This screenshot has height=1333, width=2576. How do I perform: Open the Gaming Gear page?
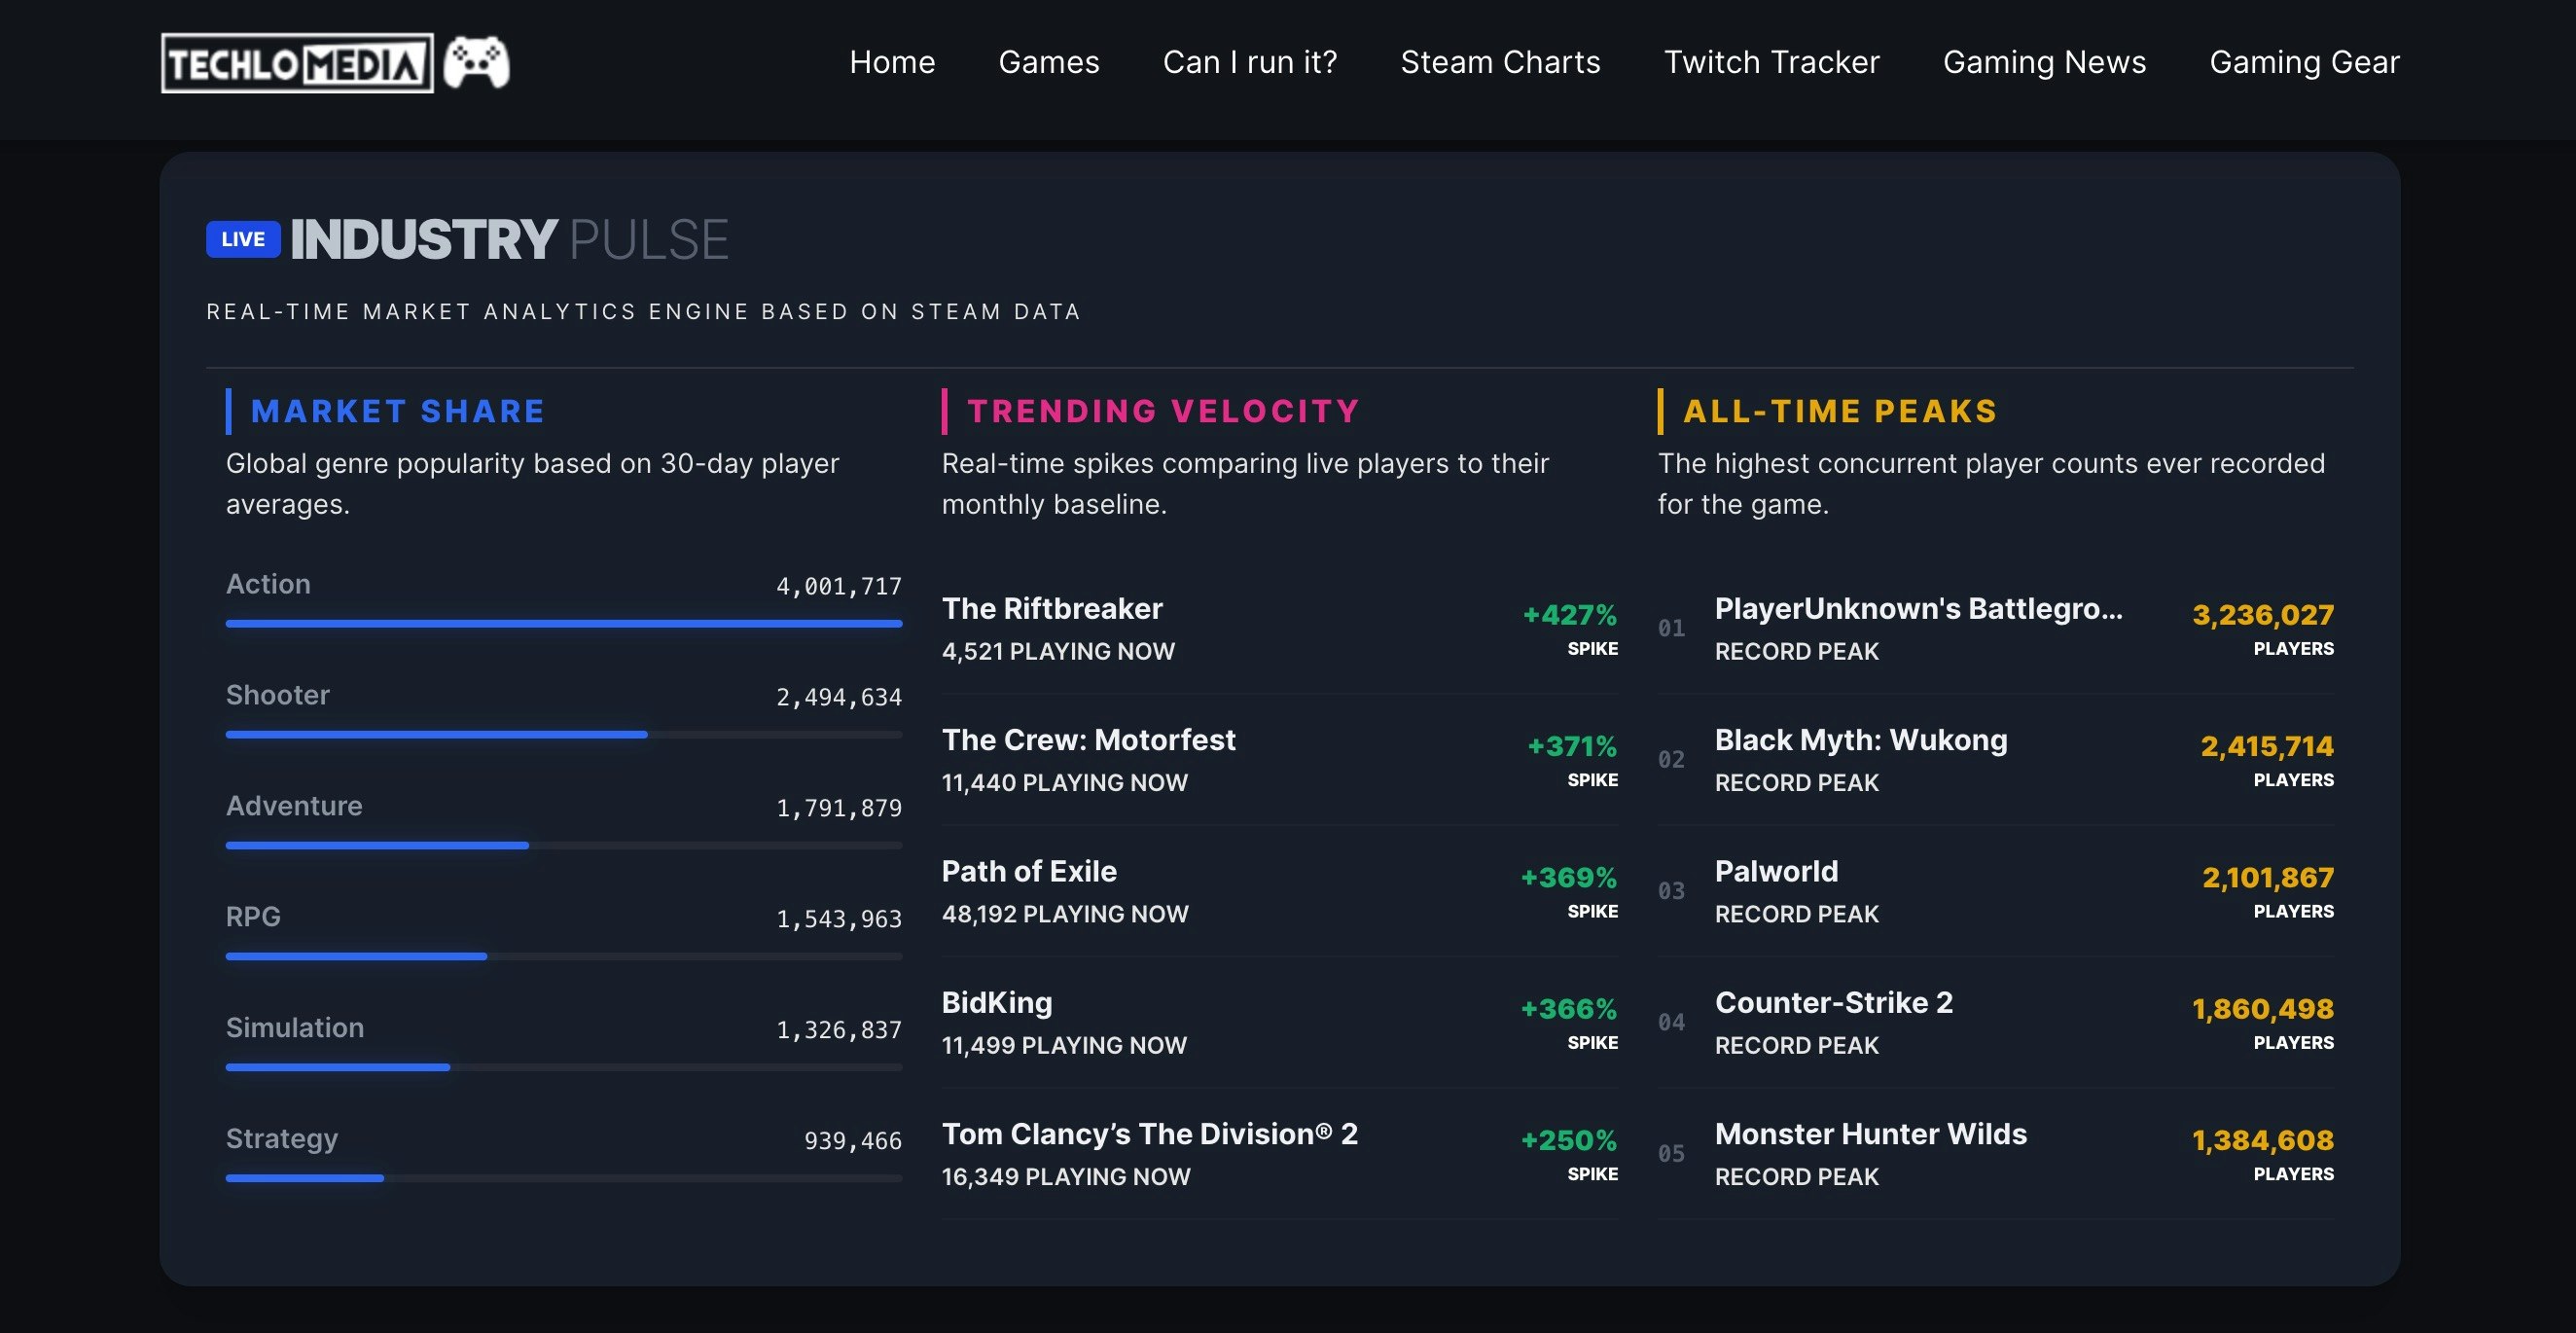pos(2304,62)
